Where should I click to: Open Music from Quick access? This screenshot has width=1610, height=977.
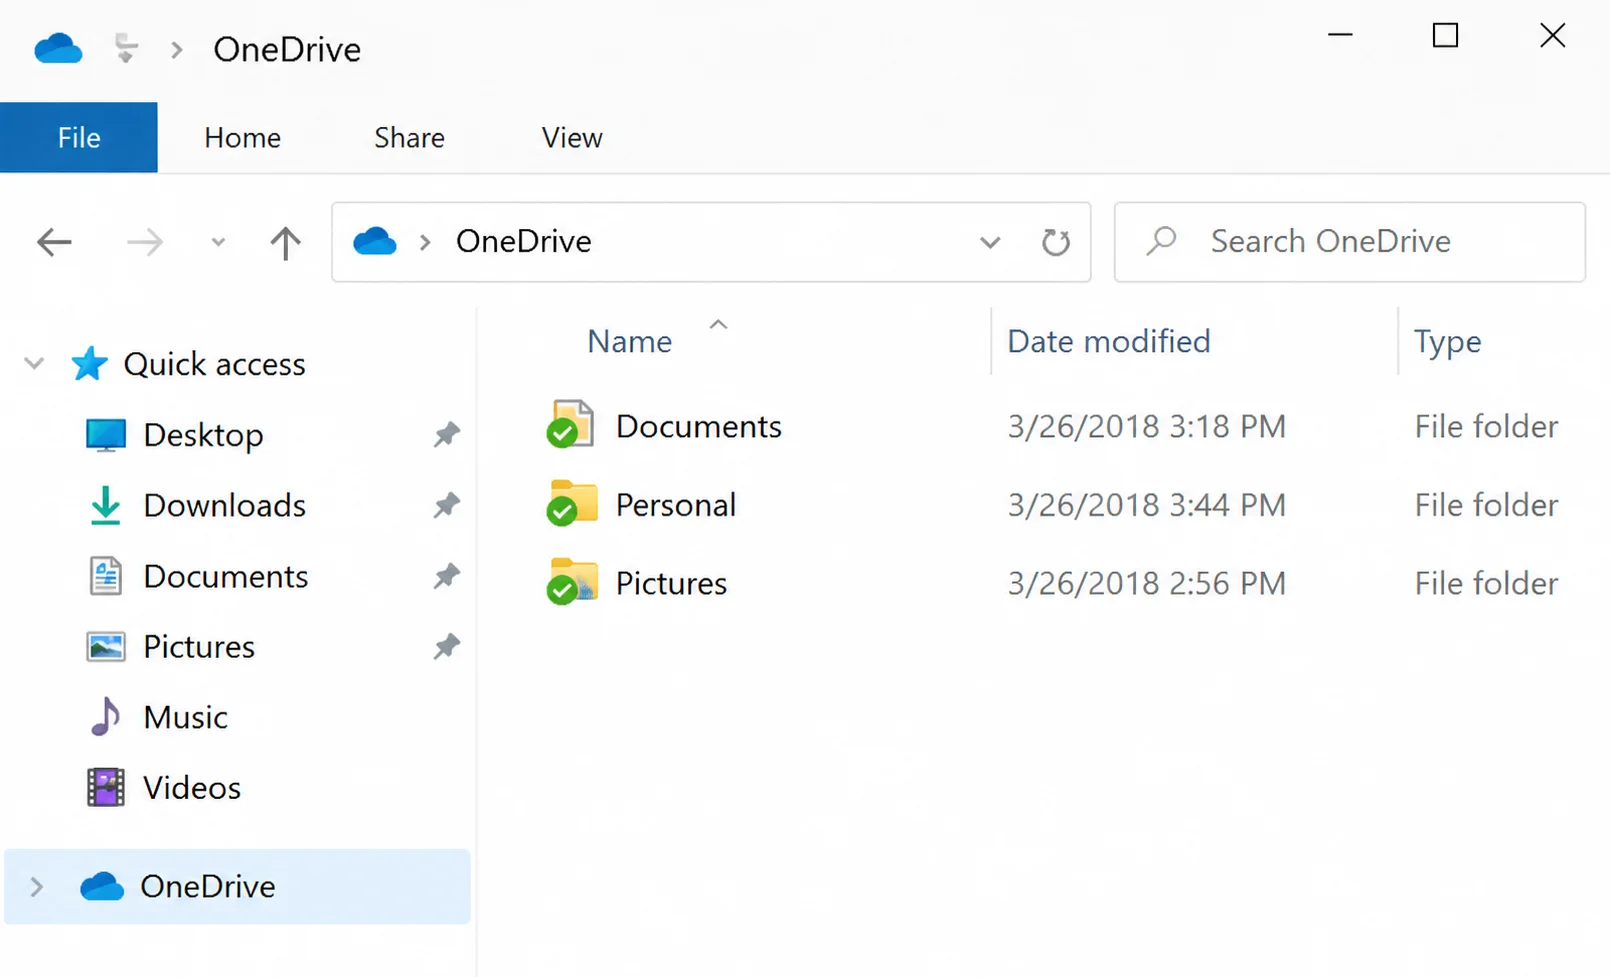pyautogui.click(x=185, y=718)
